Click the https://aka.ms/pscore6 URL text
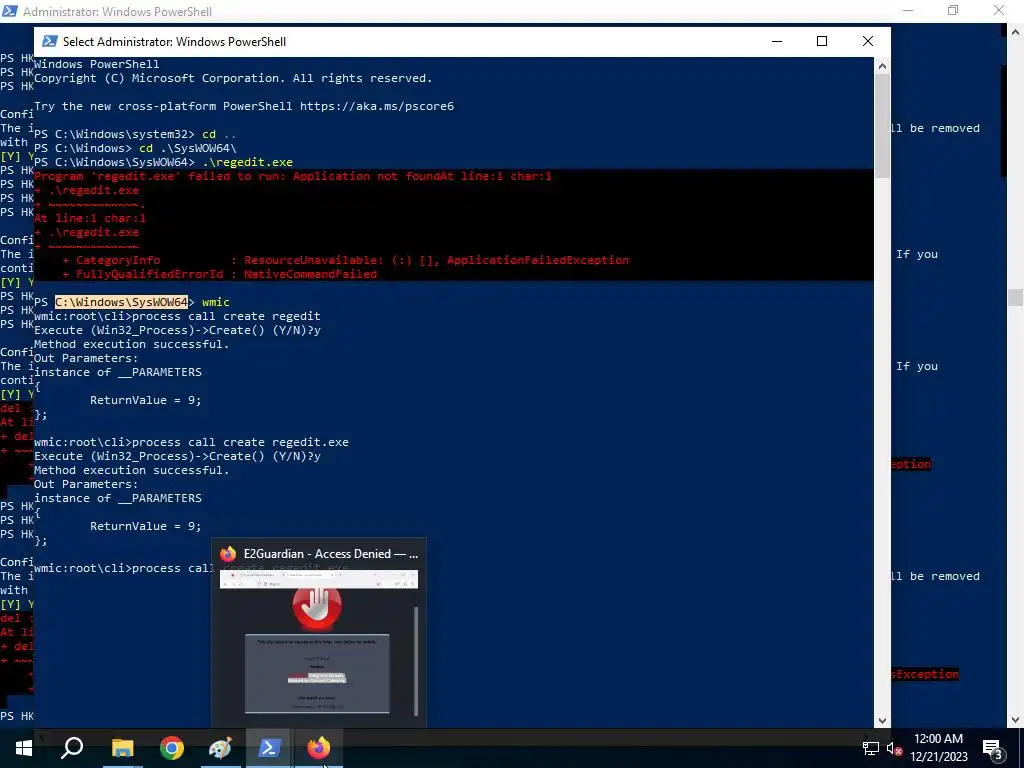The height and width of the screenshot is (768, 1024). point(377,106)
